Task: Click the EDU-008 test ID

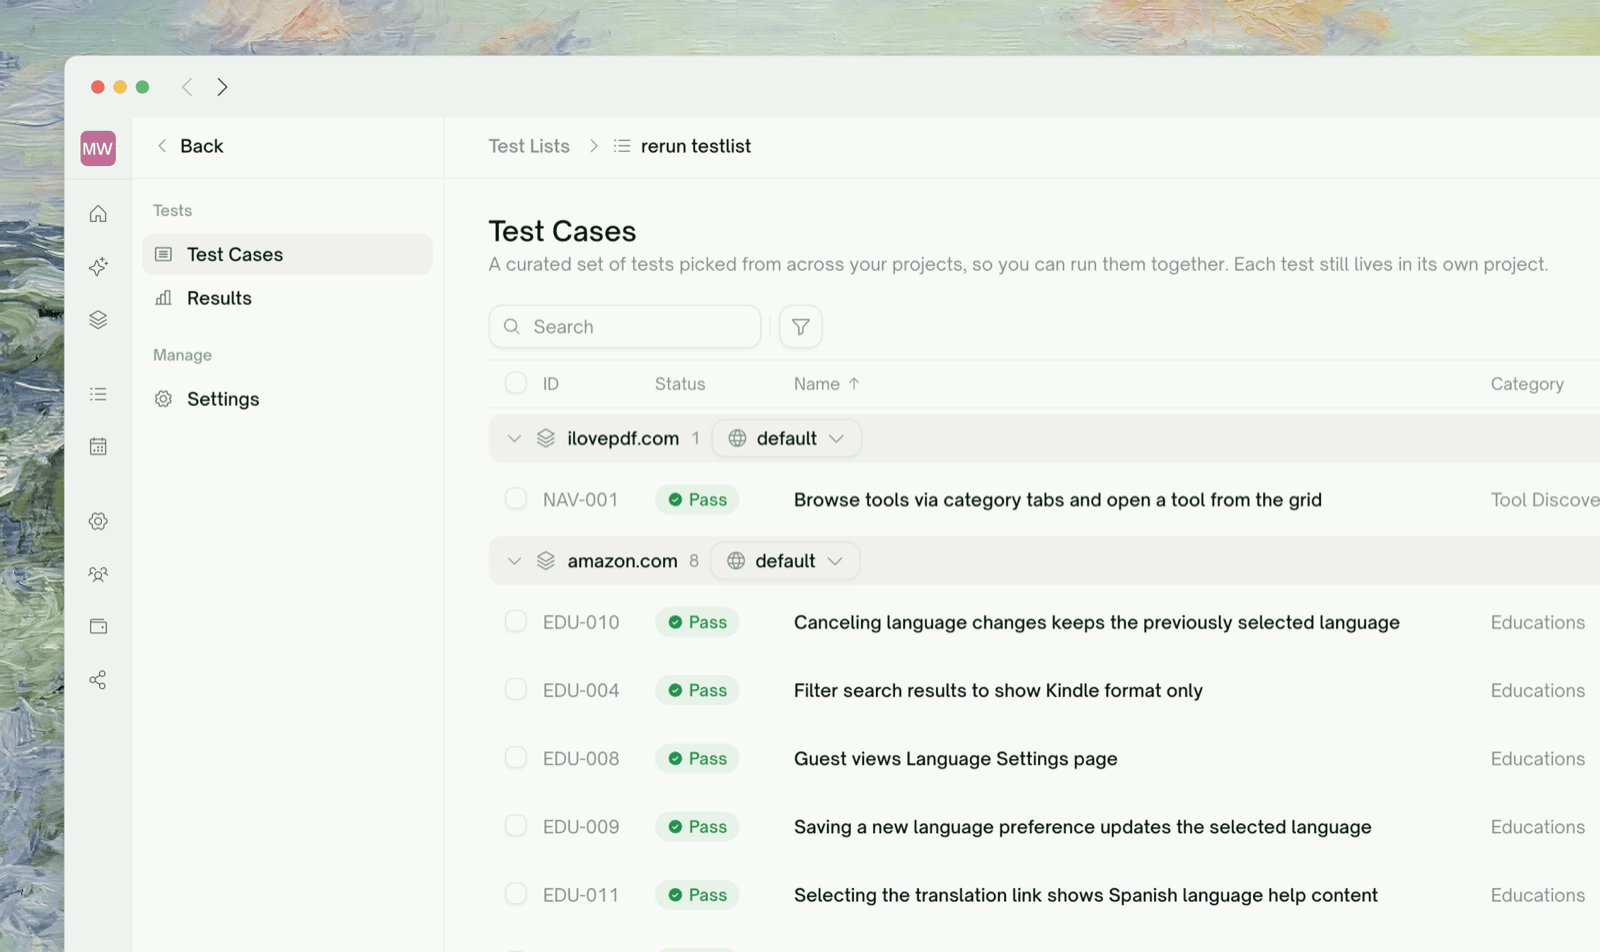Action: click(581, 759)
